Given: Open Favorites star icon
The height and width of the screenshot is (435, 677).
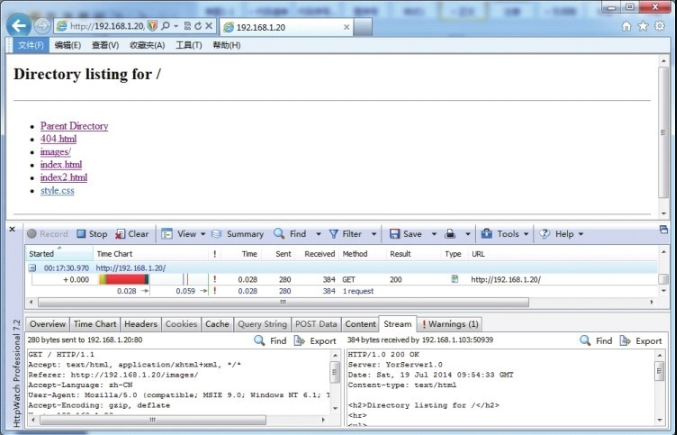Looking at the screenshot, I should point(643,26).
